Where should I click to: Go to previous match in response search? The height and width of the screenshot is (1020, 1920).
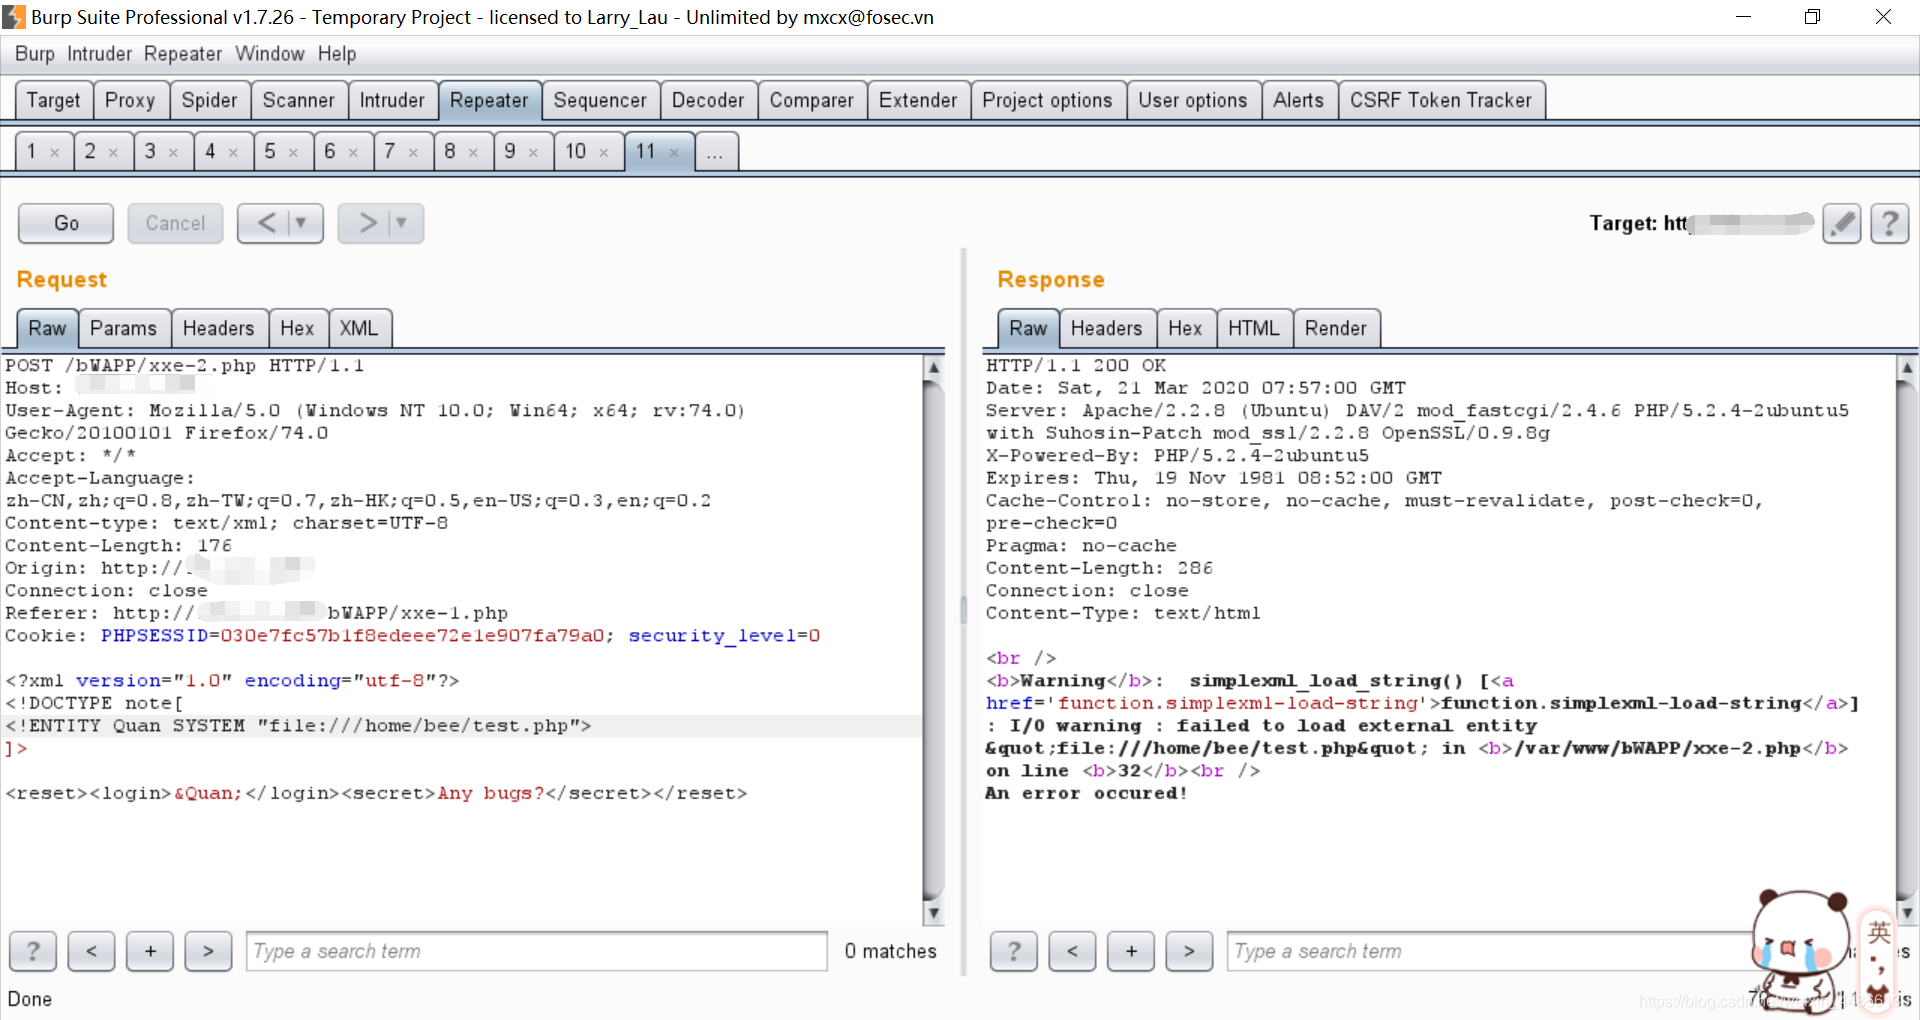1072,951
